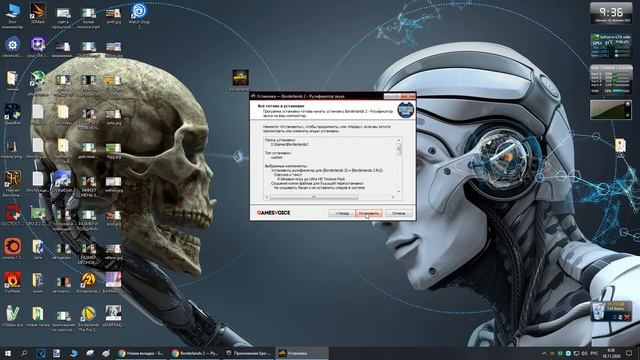This screenshot has height=360, width=640.
Task: Open the GPU-Z desktop shortcut
Action: [38, 216]
